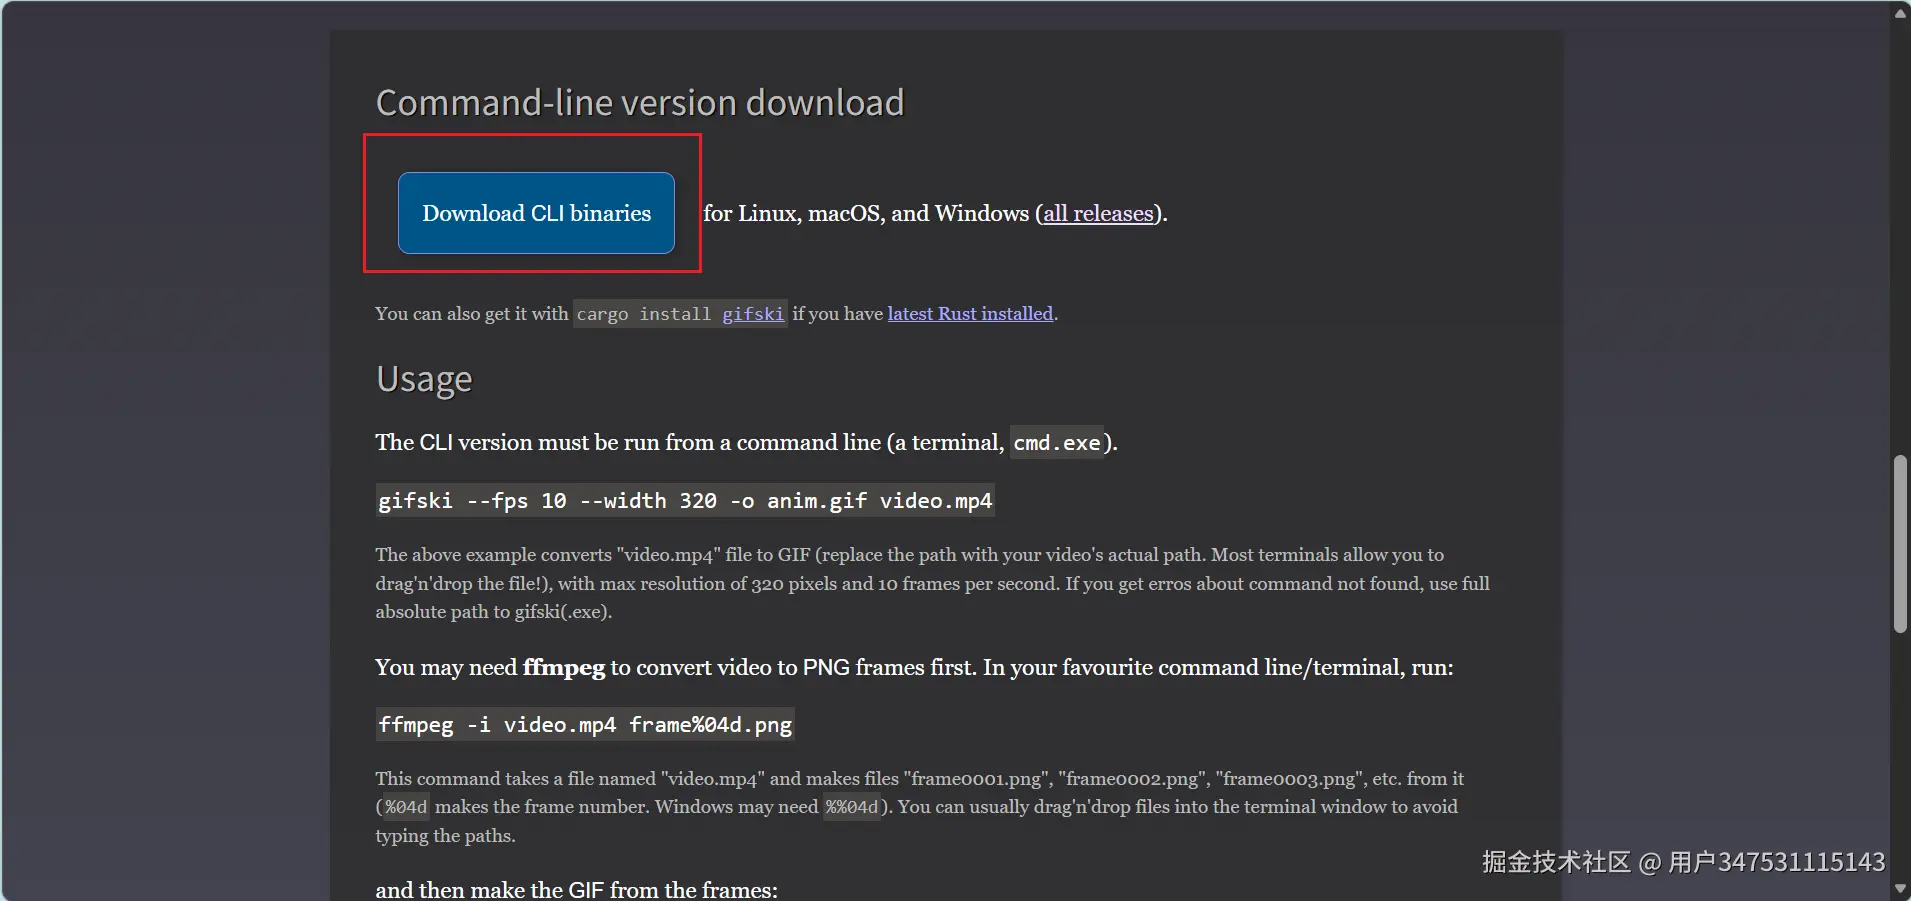1911x901 pixels.
Task: Click 'The above example converts' paragraph
Action: 932,583
